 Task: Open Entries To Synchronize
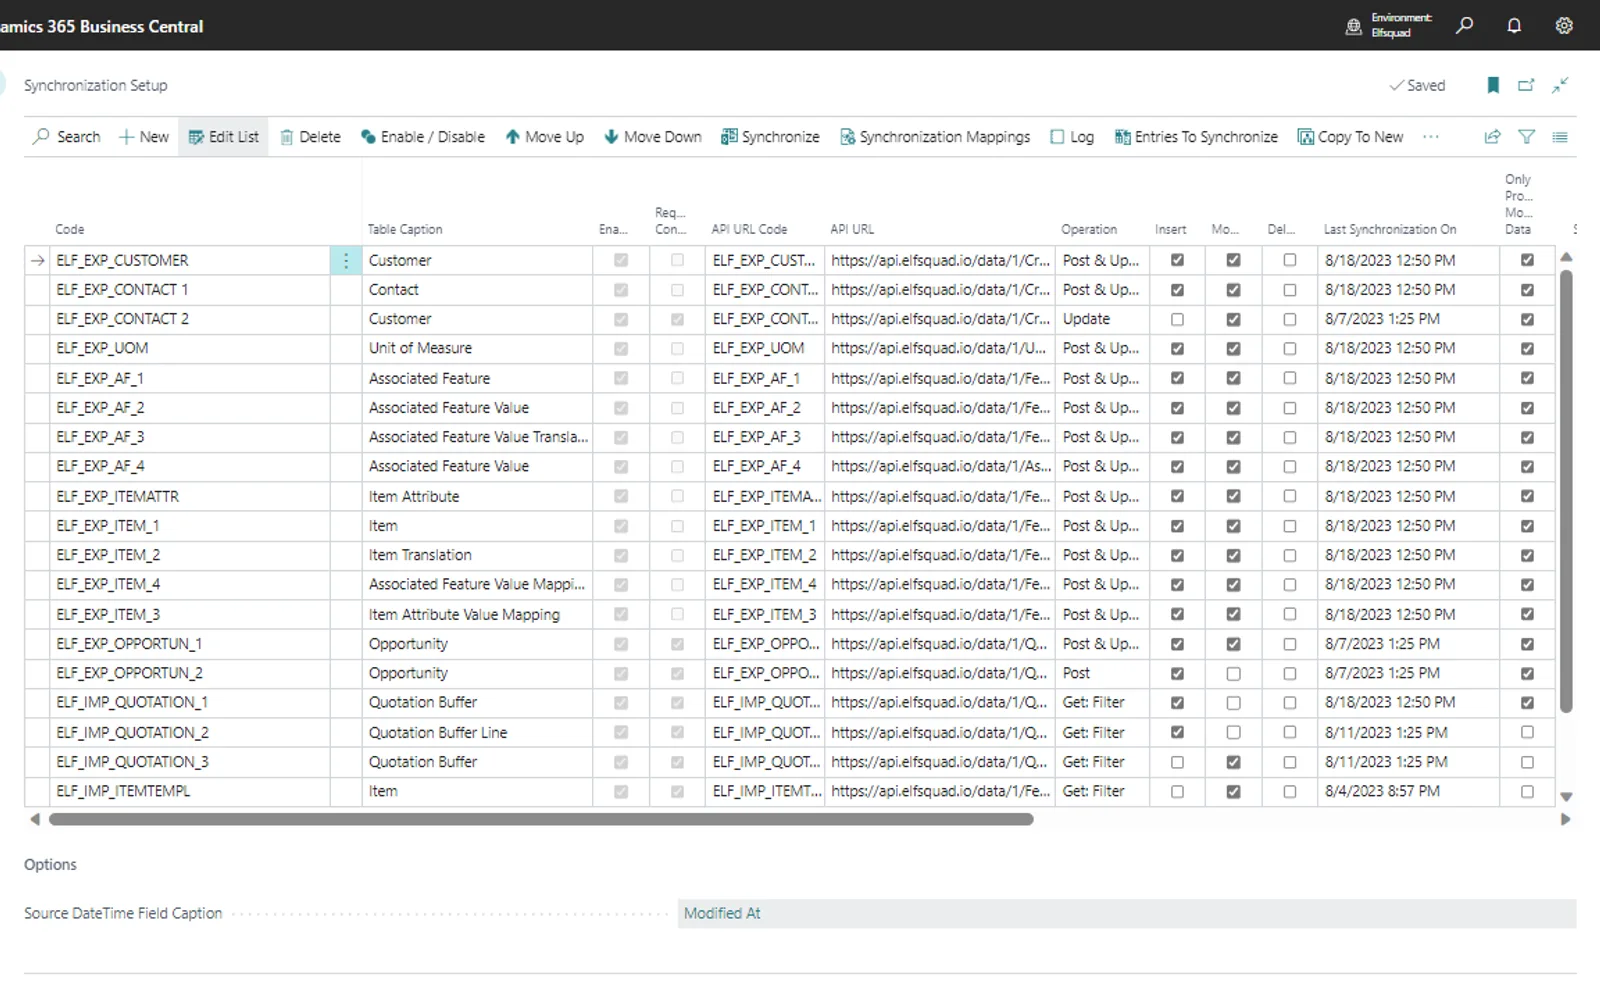[1196, 137]
